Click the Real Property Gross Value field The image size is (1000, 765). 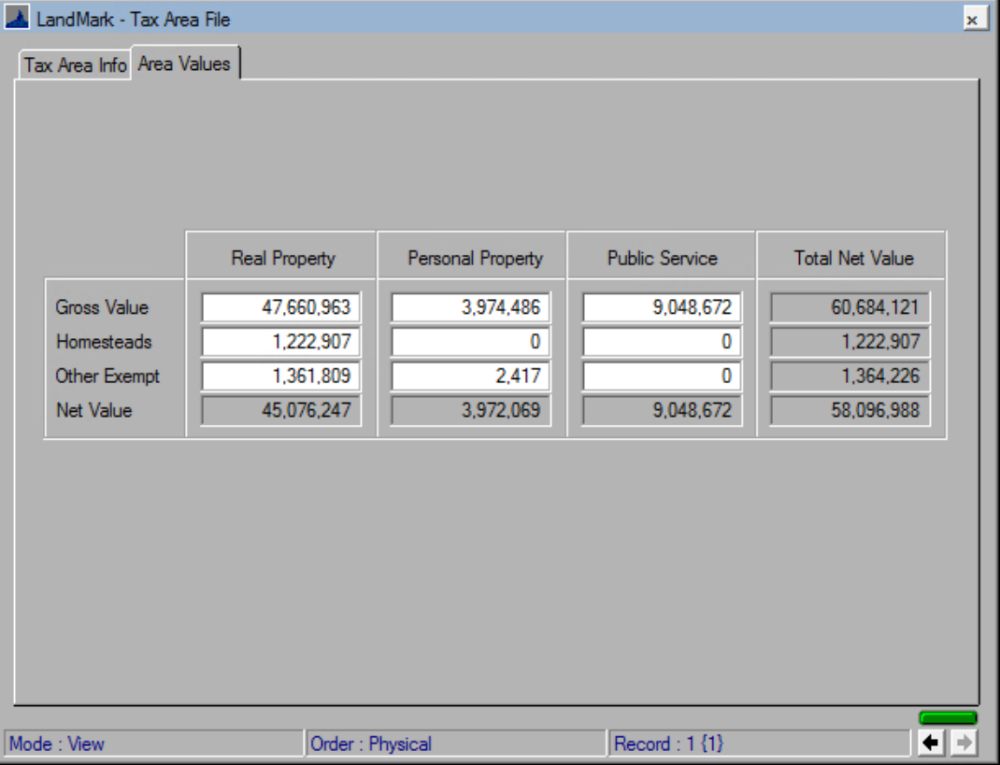point(283,307)
